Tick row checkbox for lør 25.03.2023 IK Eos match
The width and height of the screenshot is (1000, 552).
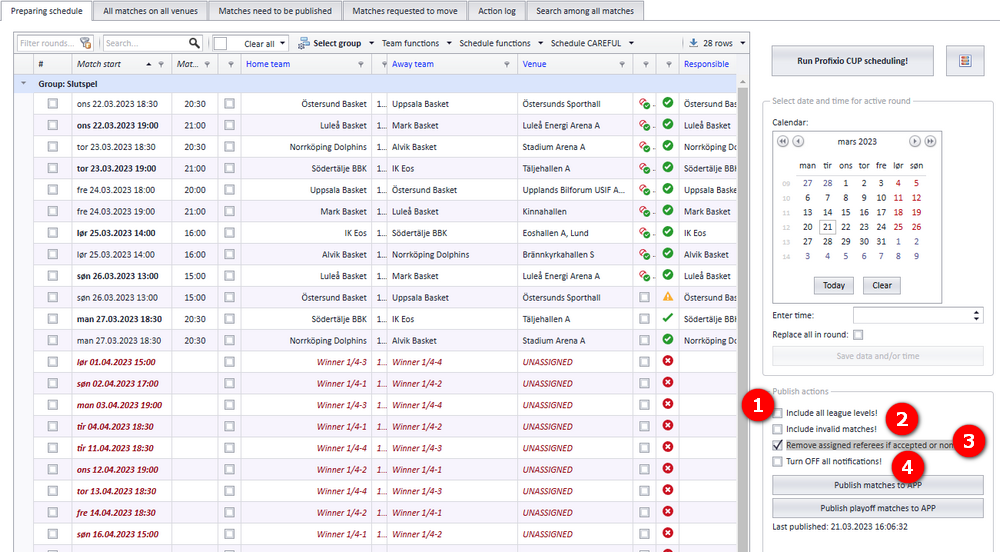[52, 233]
